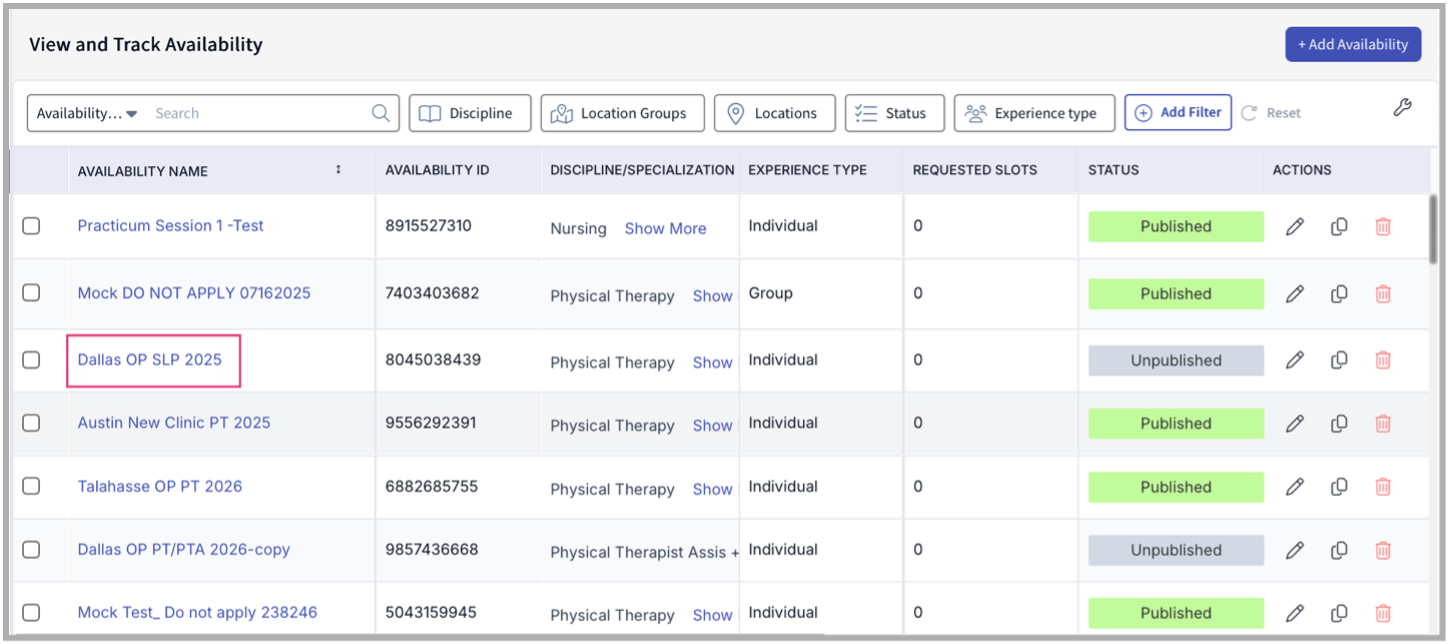Expand the Location Groups filter
This screenshot has height=644, width=1451.
(x=622, y=113)
